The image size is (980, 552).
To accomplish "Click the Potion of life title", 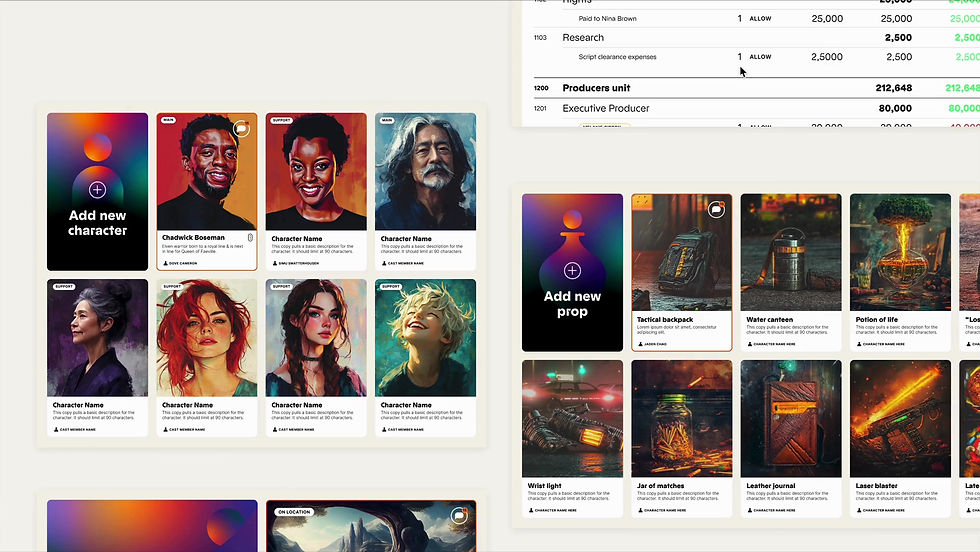I will (877, 319).
